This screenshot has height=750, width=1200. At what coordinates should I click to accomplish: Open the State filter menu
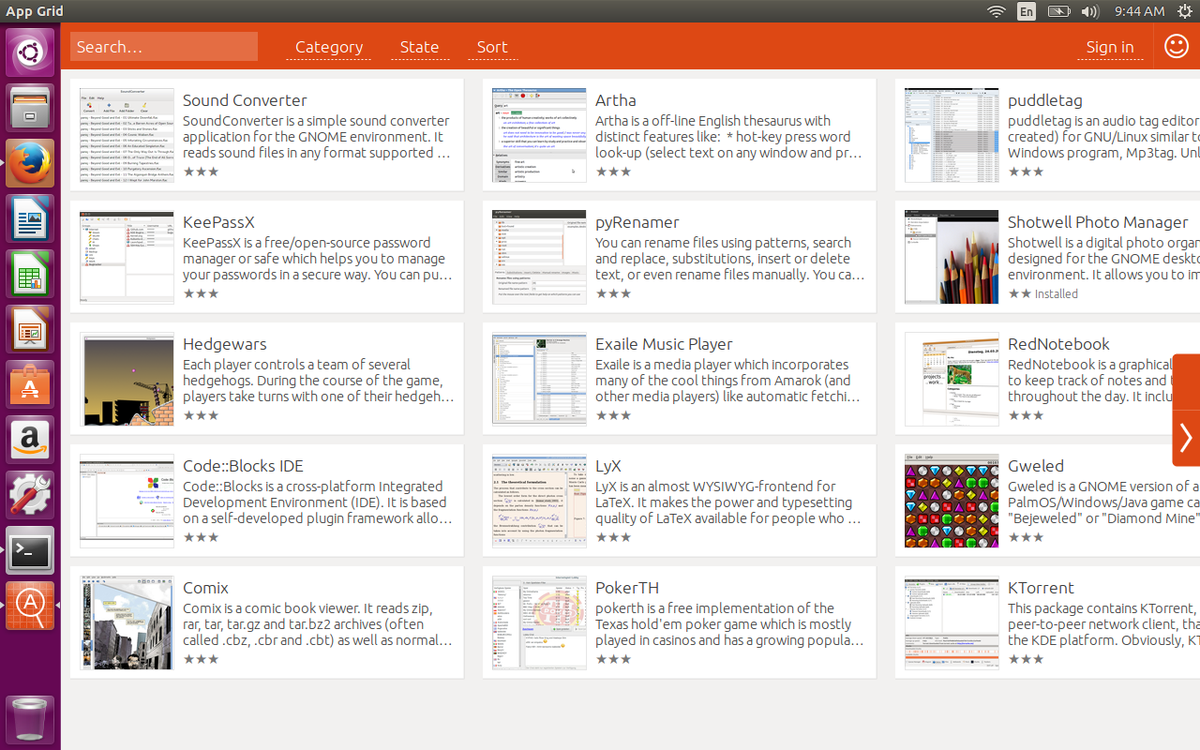pyautogui.click(x=419, y=47)
